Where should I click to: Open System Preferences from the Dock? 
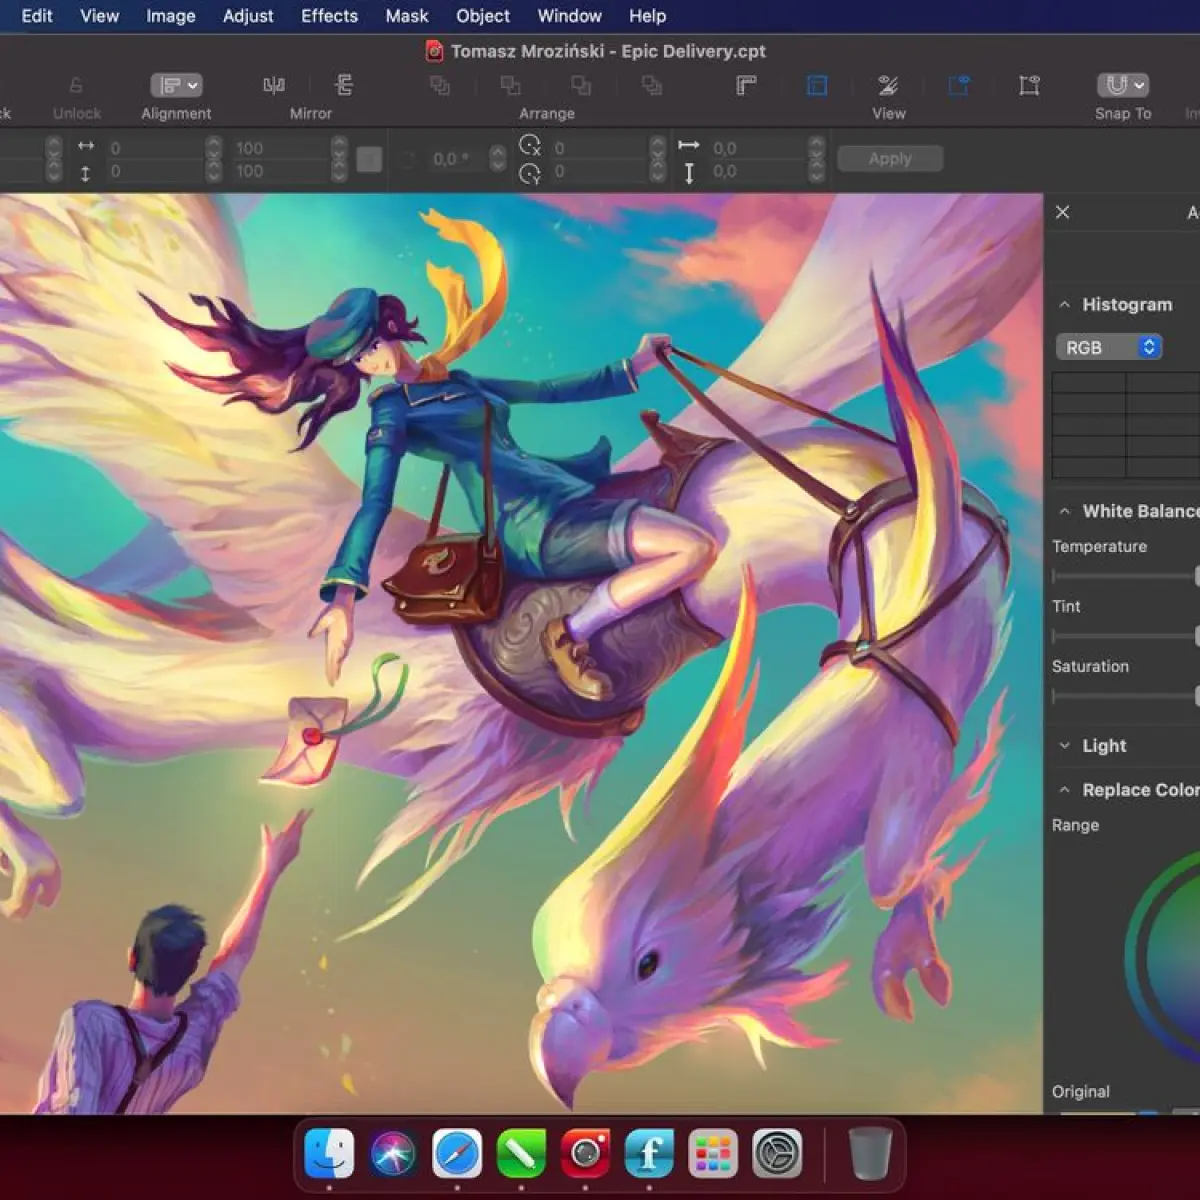777,1153
